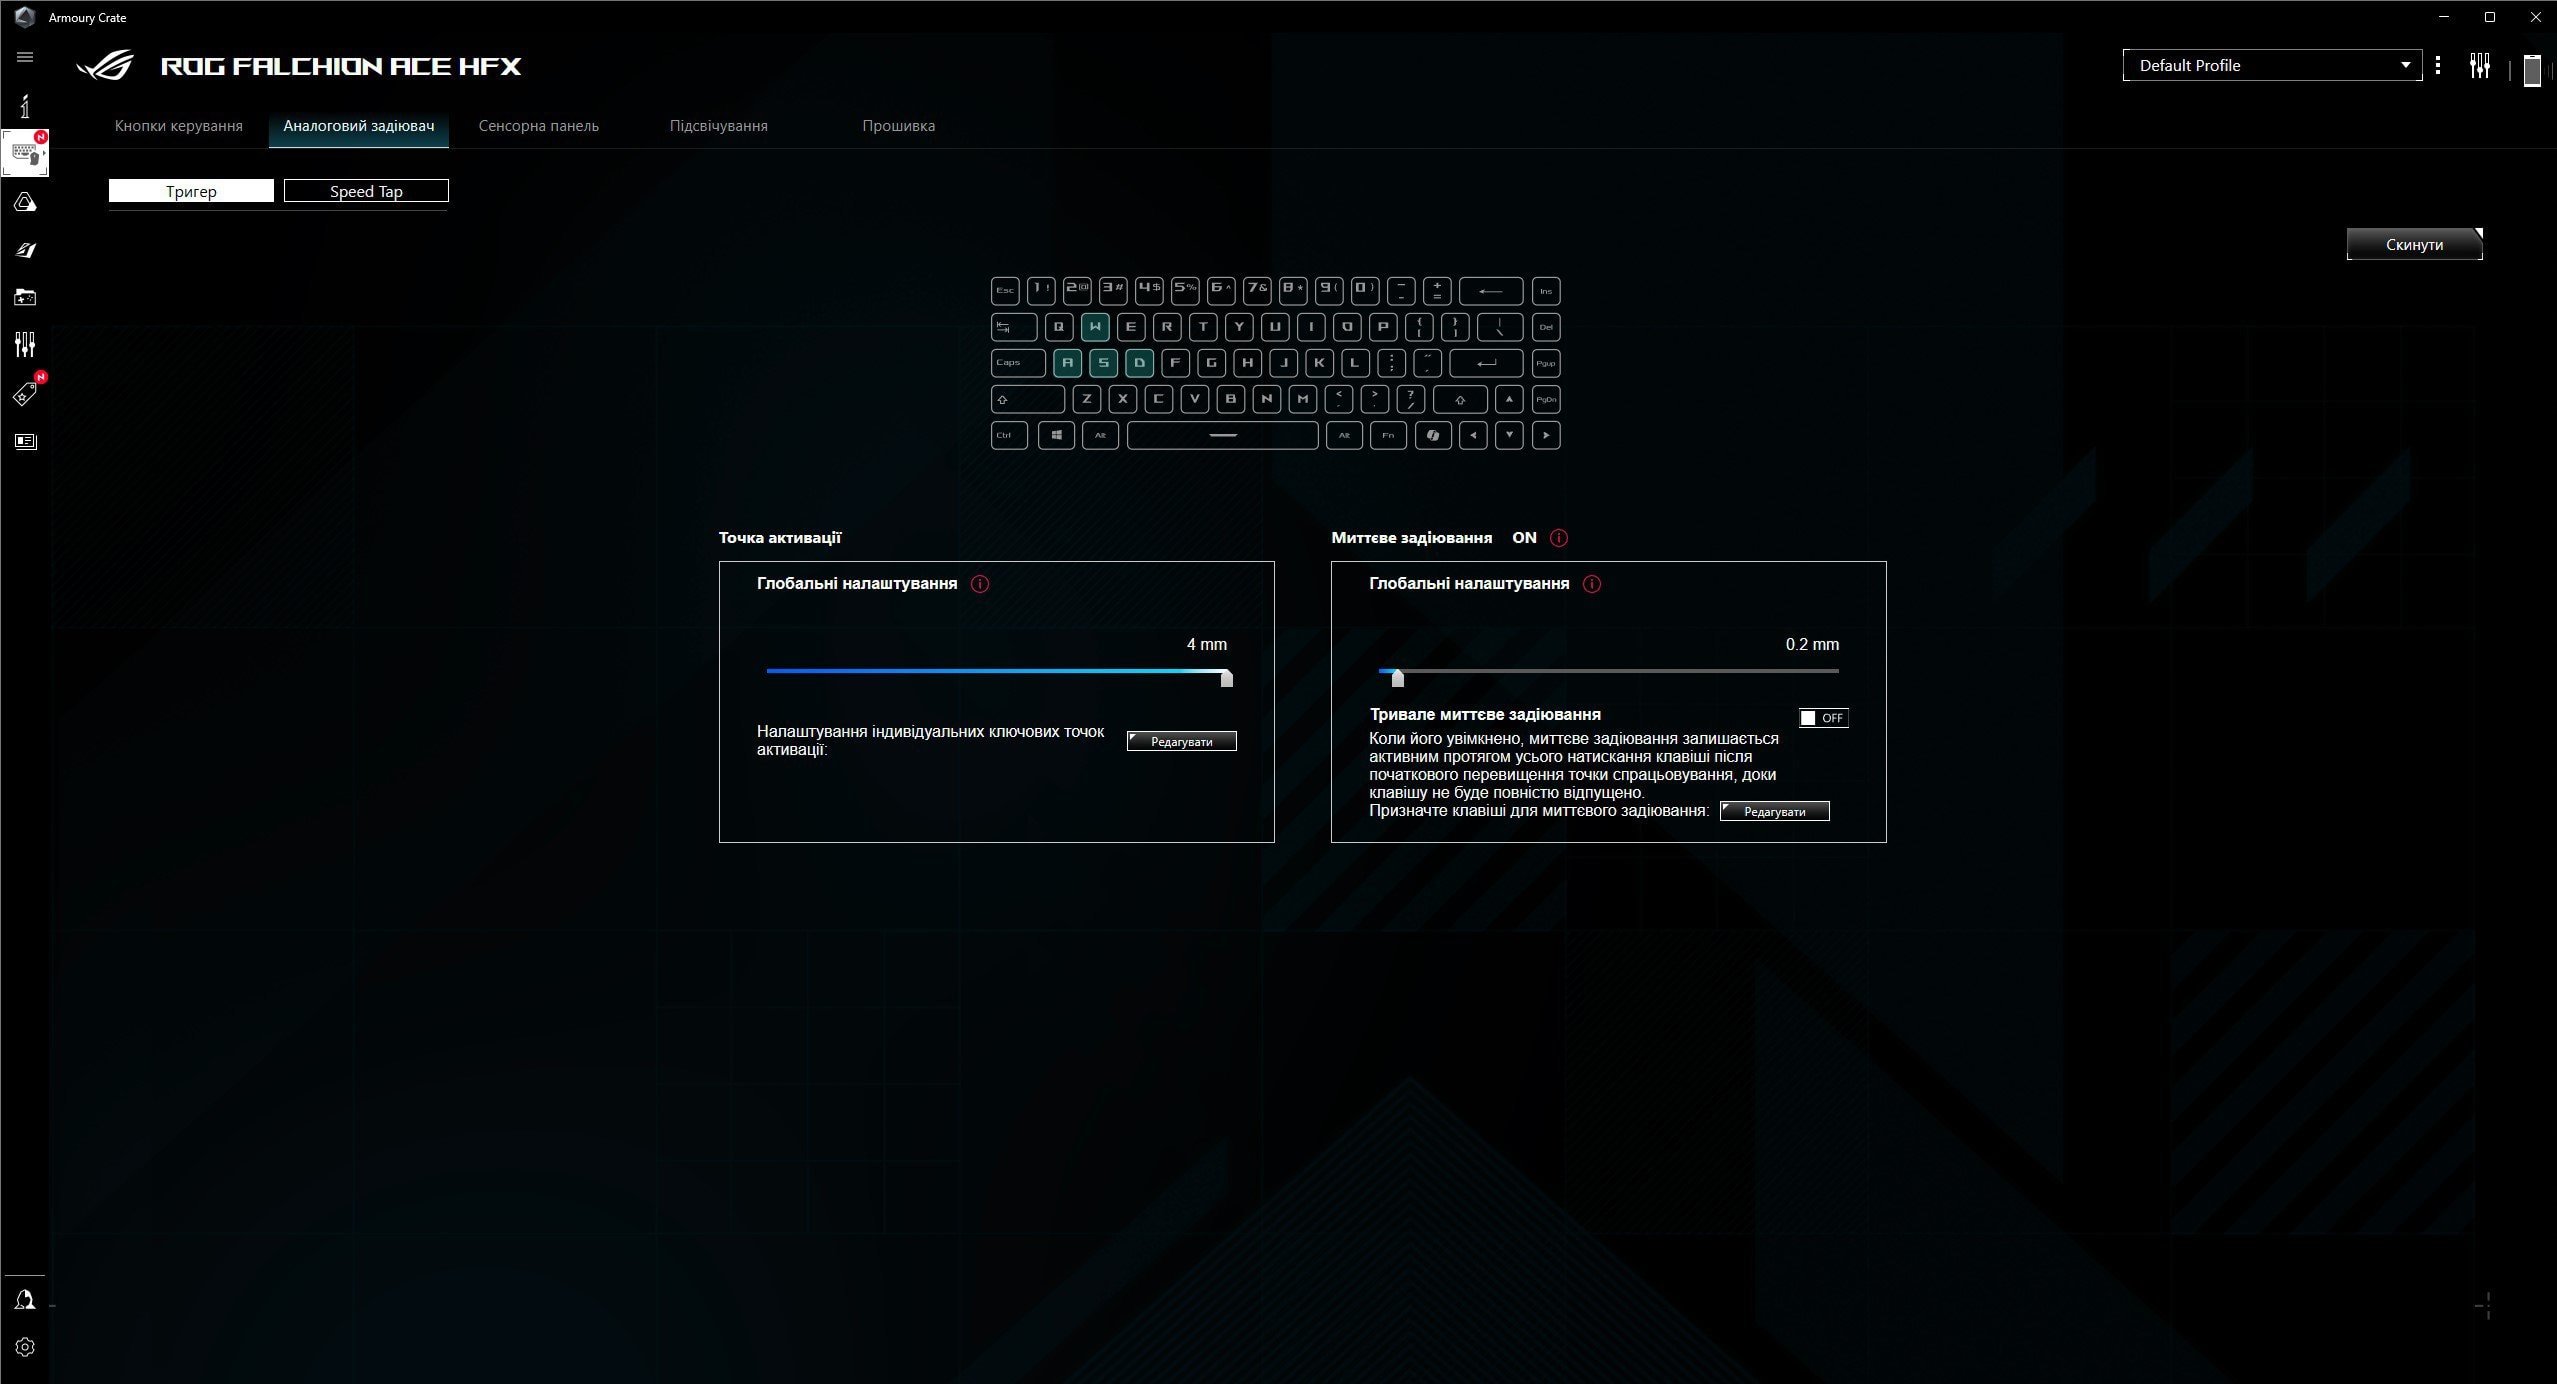2557x1384 pixels.
Task: Open Aura Sync from sidebar
Action: tap(25, 202)
